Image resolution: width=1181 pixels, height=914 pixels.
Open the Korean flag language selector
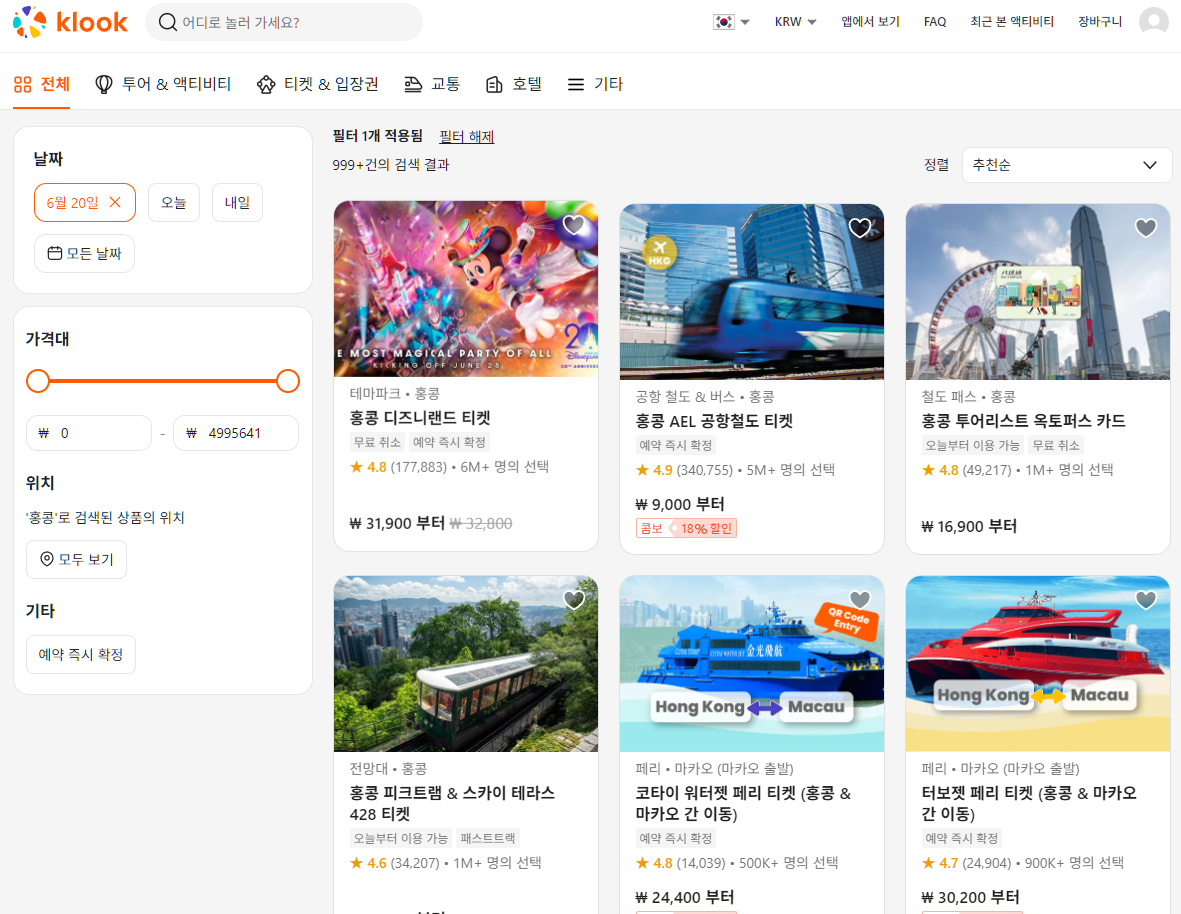click(x=731, y=22)
